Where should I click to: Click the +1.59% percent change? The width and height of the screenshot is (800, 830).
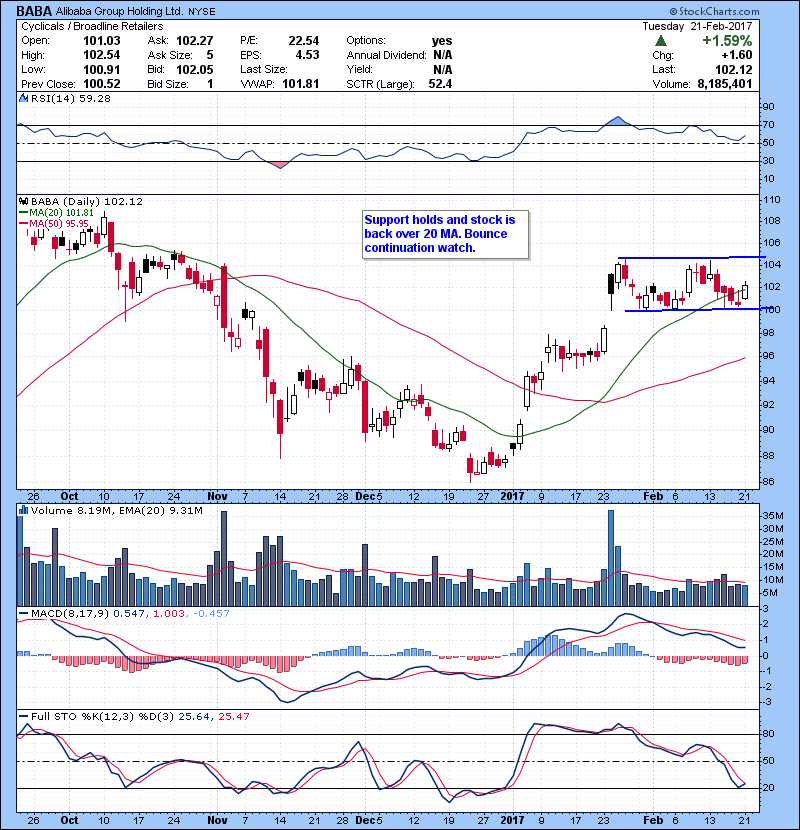point(727,41)
